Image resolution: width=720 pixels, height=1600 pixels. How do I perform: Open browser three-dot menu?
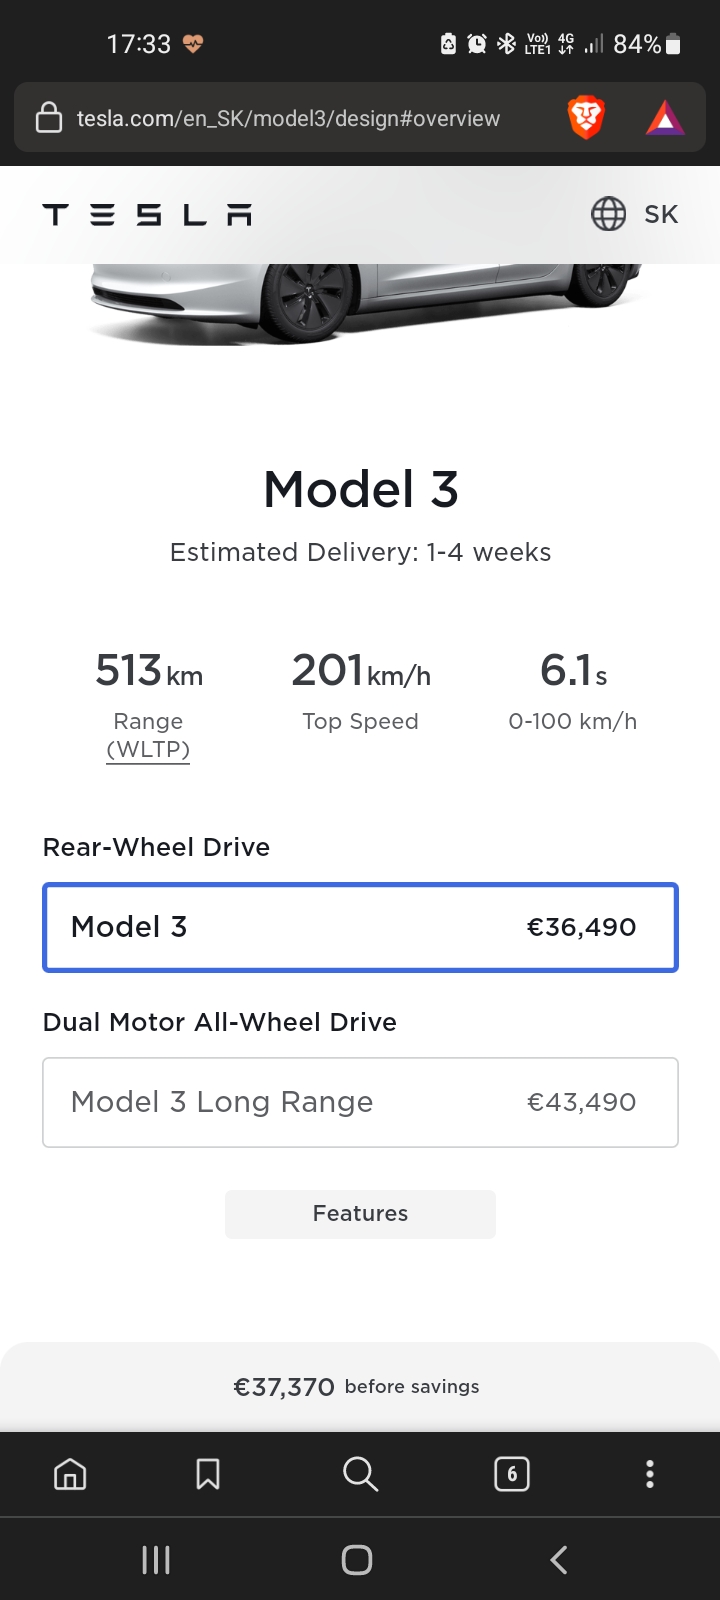coord(650,1474)
